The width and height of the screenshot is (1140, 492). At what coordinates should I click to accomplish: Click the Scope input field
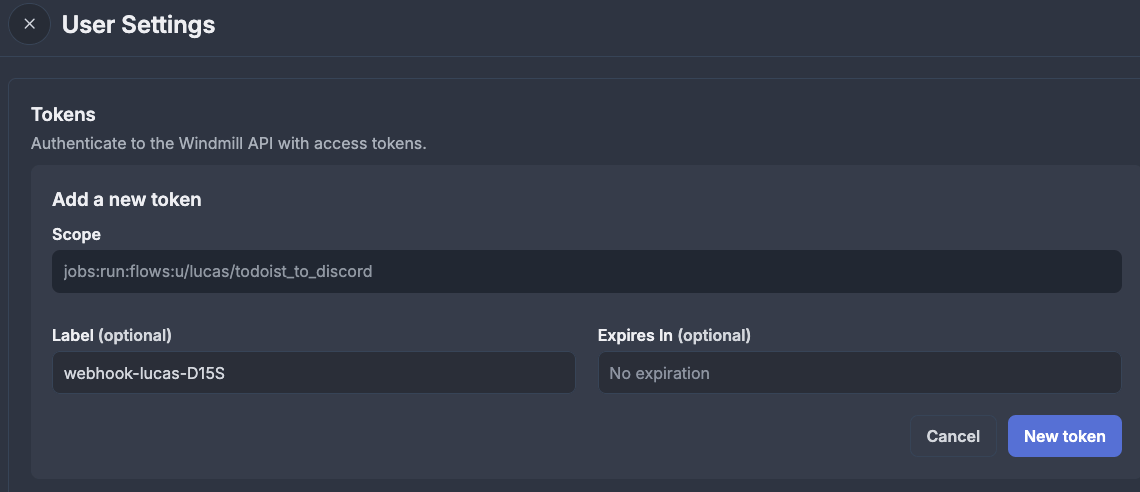(x=586, y=271)
